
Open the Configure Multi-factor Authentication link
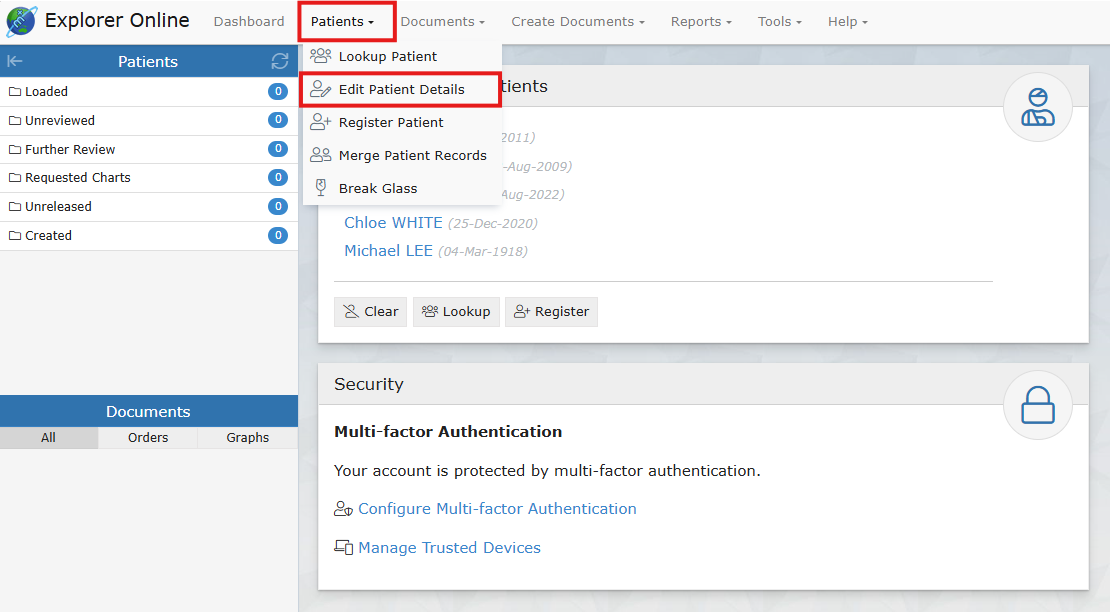pyautogui.click(x=497, y=508)
